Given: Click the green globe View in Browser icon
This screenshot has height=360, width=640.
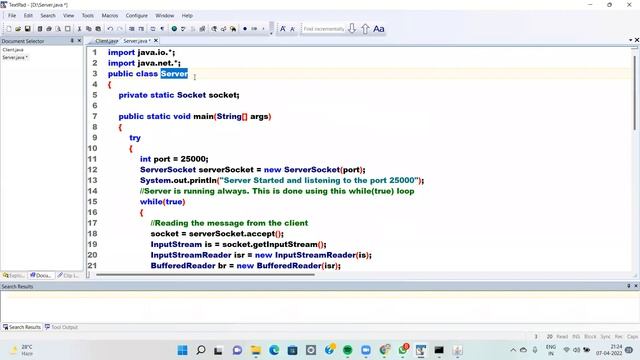Looking at the screenshot, I should (174, 29).
